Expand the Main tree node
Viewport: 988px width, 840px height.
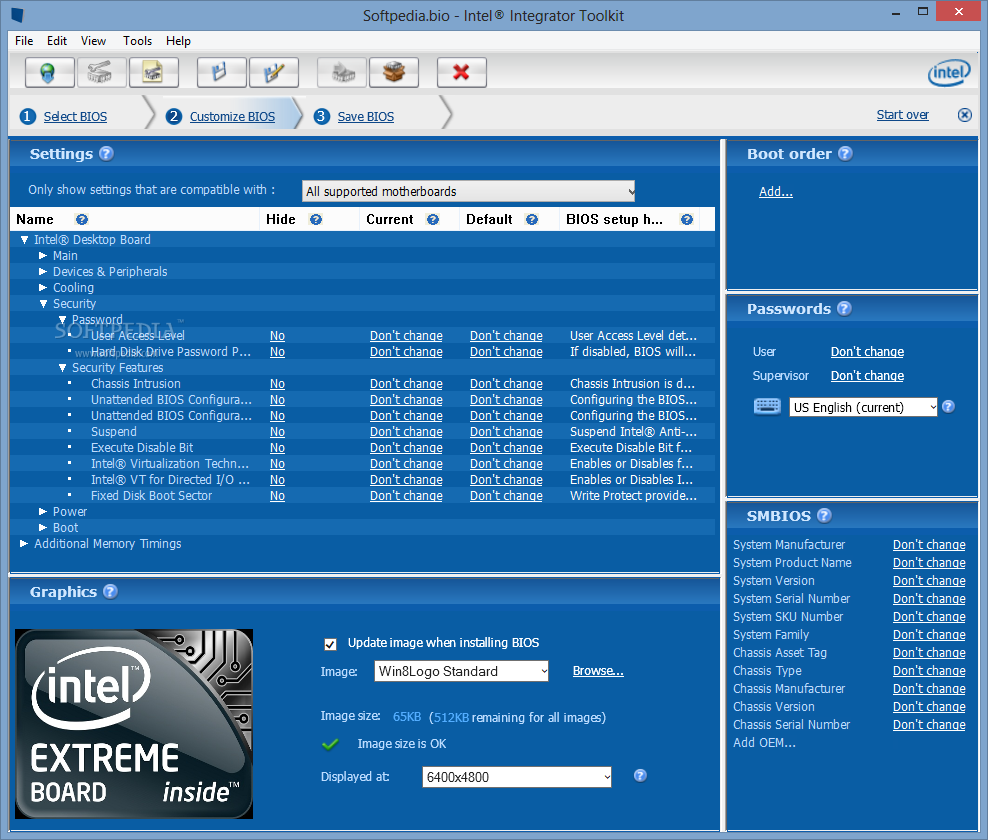pos(43,256)
